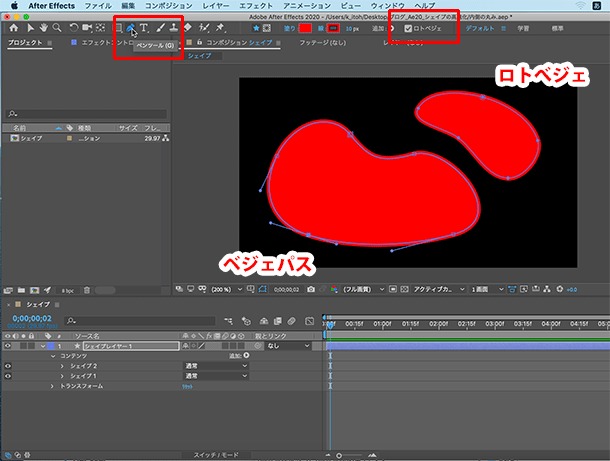This screenshot has height=461, width=610.
Task: Delete the selected project item with the trash icon
Action: point(87,290)
